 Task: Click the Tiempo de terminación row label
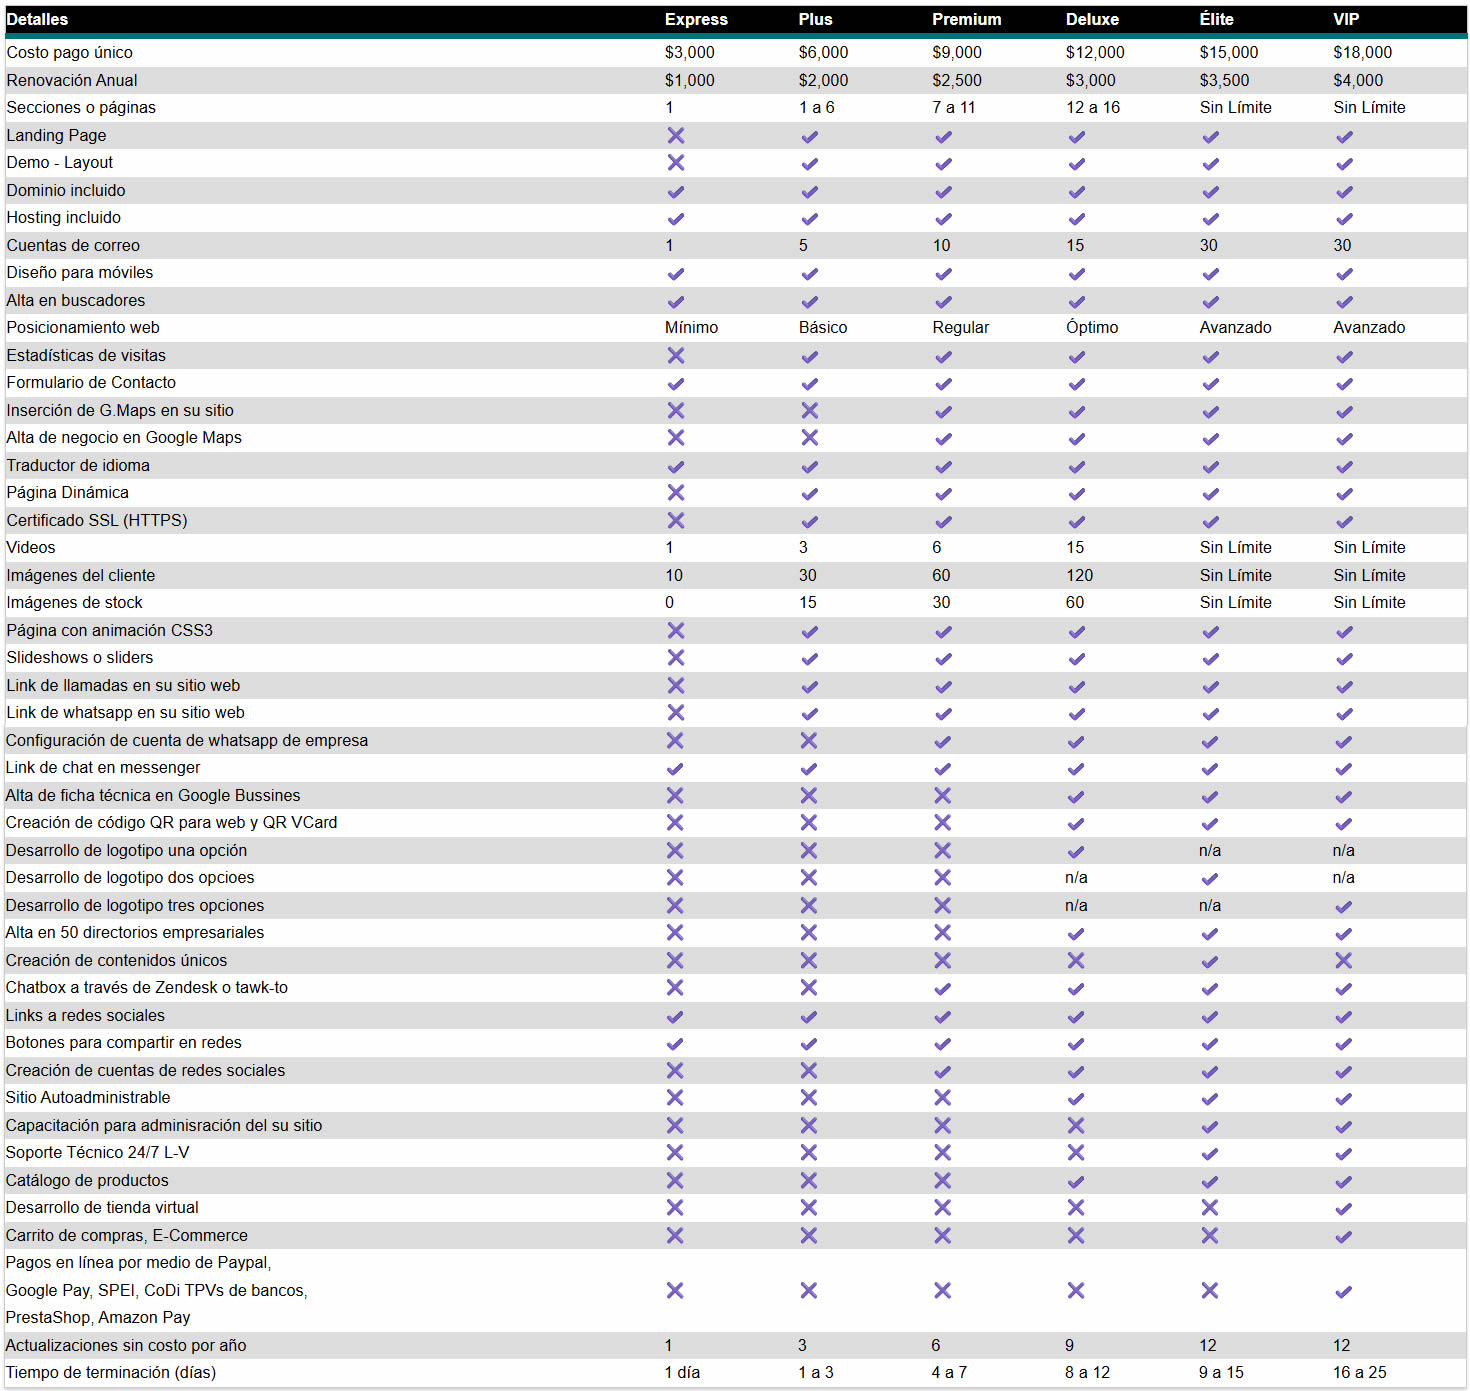tap(111, 1372)
